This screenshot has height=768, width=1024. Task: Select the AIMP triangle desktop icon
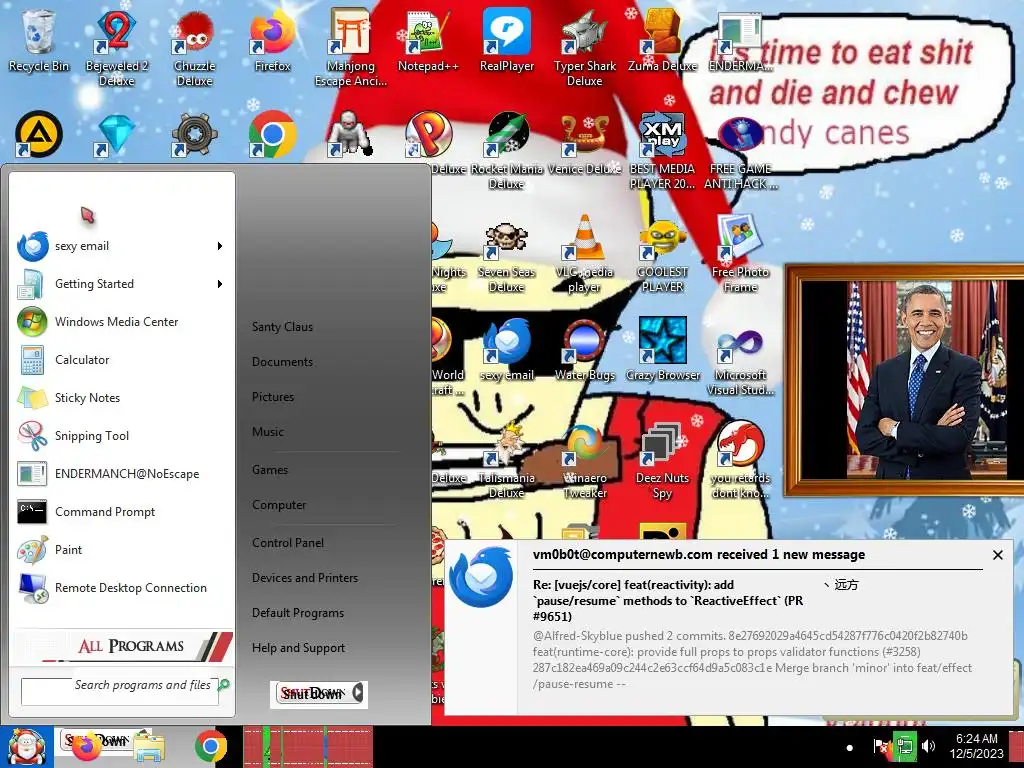(39, 135)
